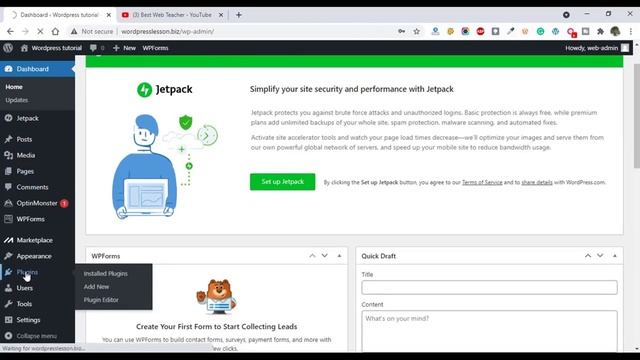Viewport: 640px width, 360px height.
Task: Open the Howdy web-admin account menu
Action: point(597,48)
